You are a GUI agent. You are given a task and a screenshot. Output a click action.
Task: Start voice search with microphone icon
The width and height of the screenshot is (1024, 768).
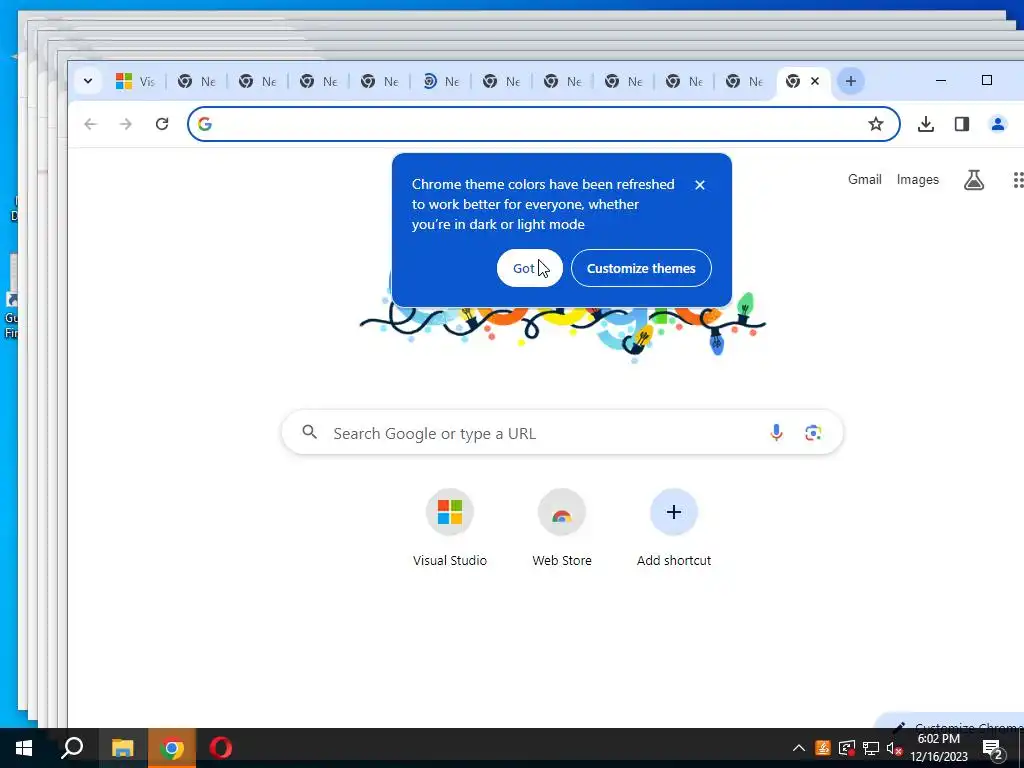click(776, 432)
